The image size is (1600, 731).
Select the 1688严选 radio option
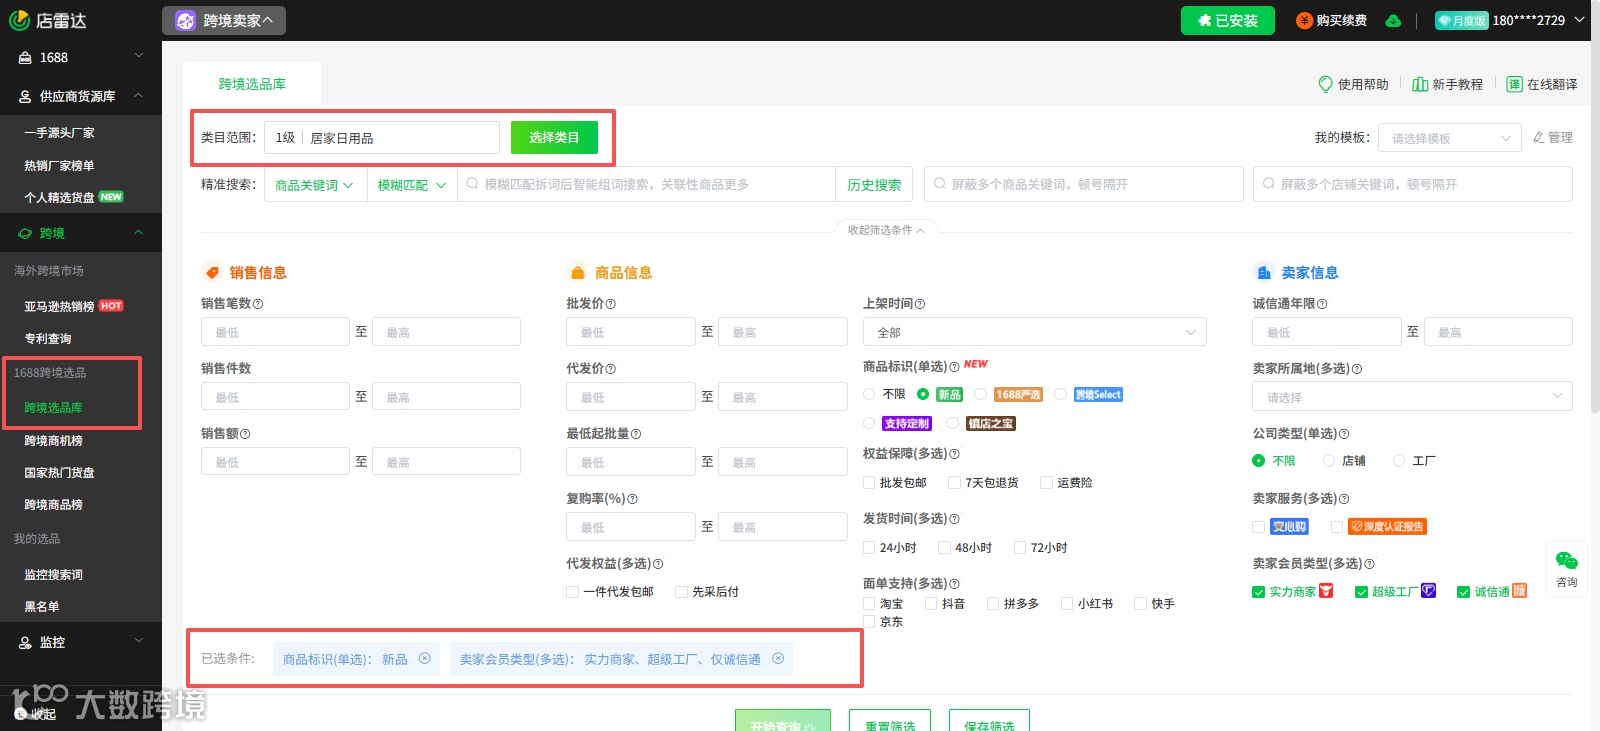[980, 394]
